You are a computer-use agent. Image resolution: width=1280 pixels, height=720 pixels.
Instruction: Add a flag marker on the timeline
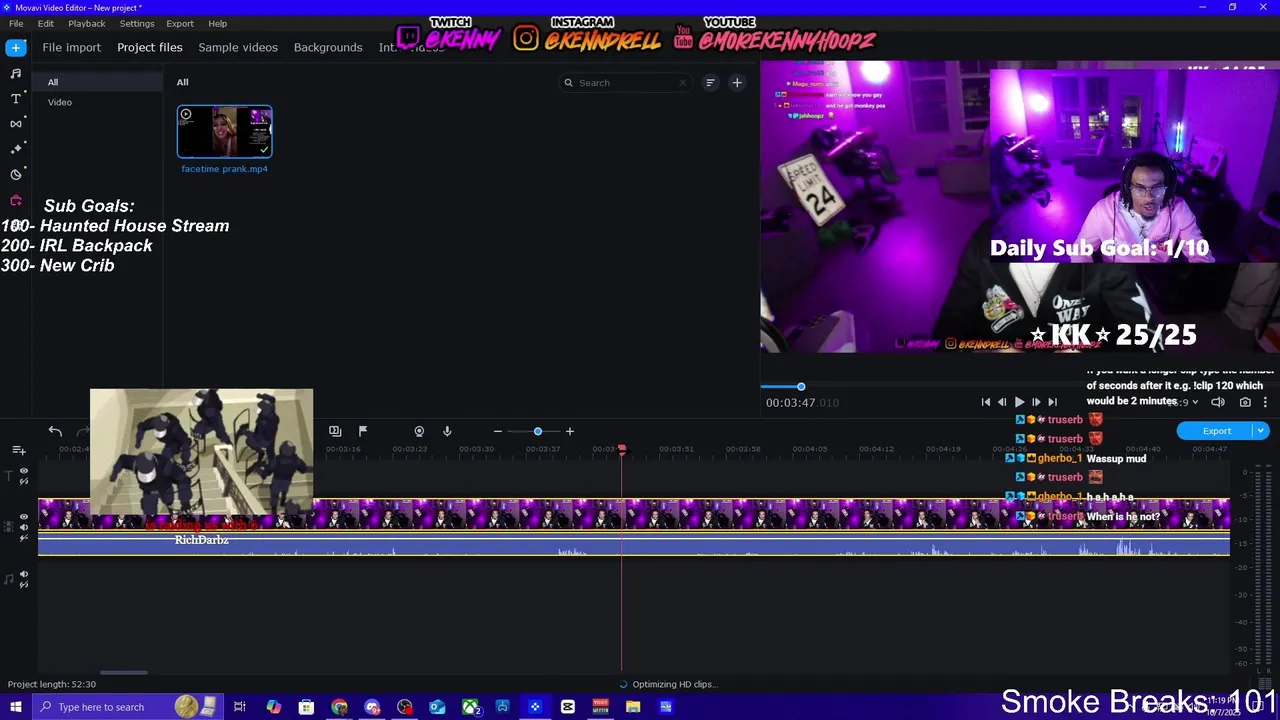coord(363,431)
